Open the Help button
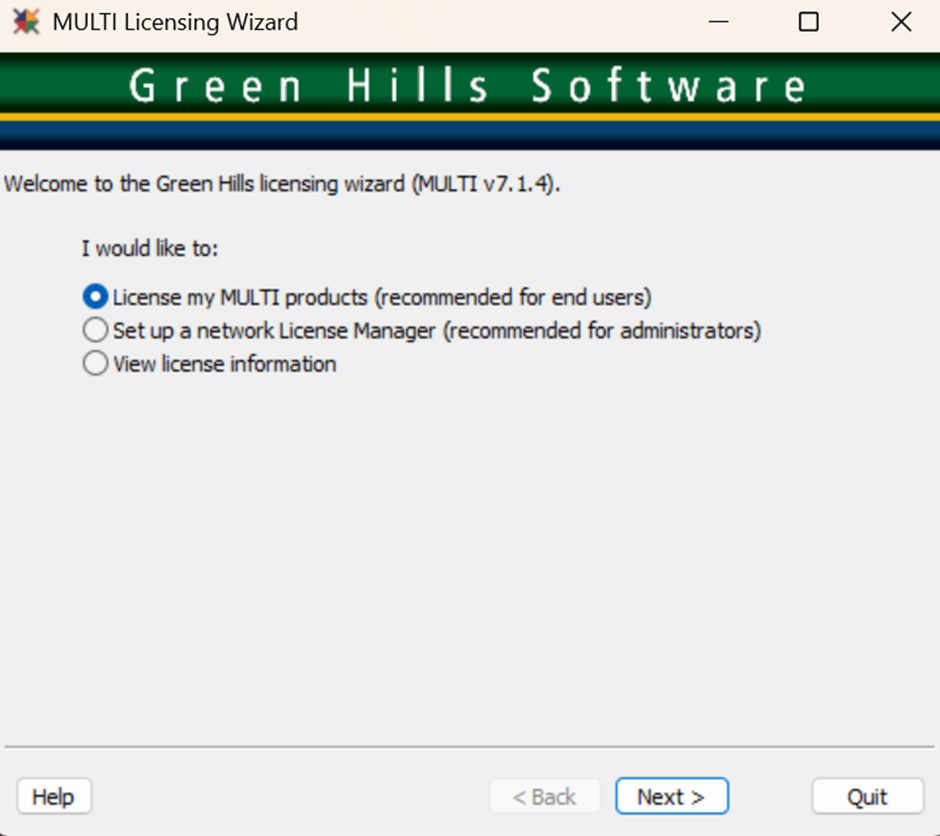Viewport: 940px width, 836px height. tap(54, 796)
